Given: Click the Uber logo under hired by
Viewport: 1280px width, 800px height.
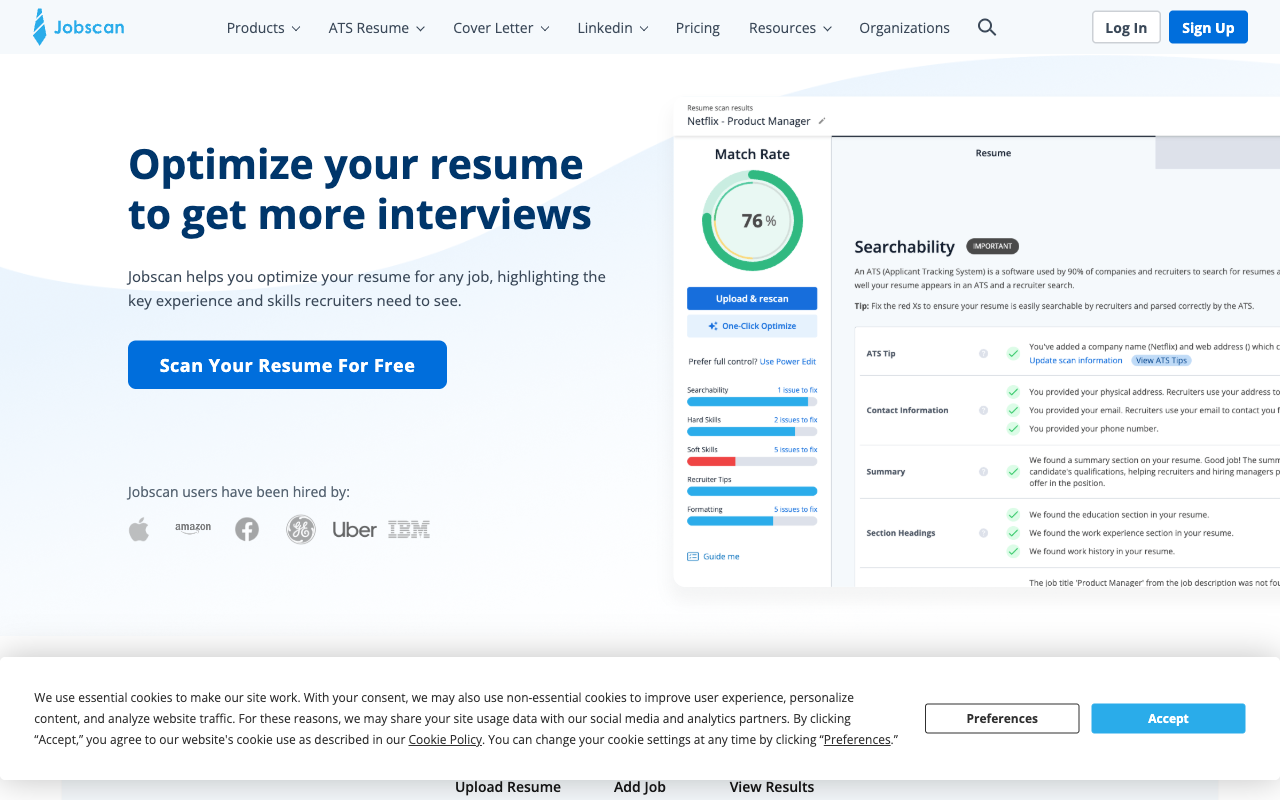Looking at the screenshot, I should tap(354, 529).
